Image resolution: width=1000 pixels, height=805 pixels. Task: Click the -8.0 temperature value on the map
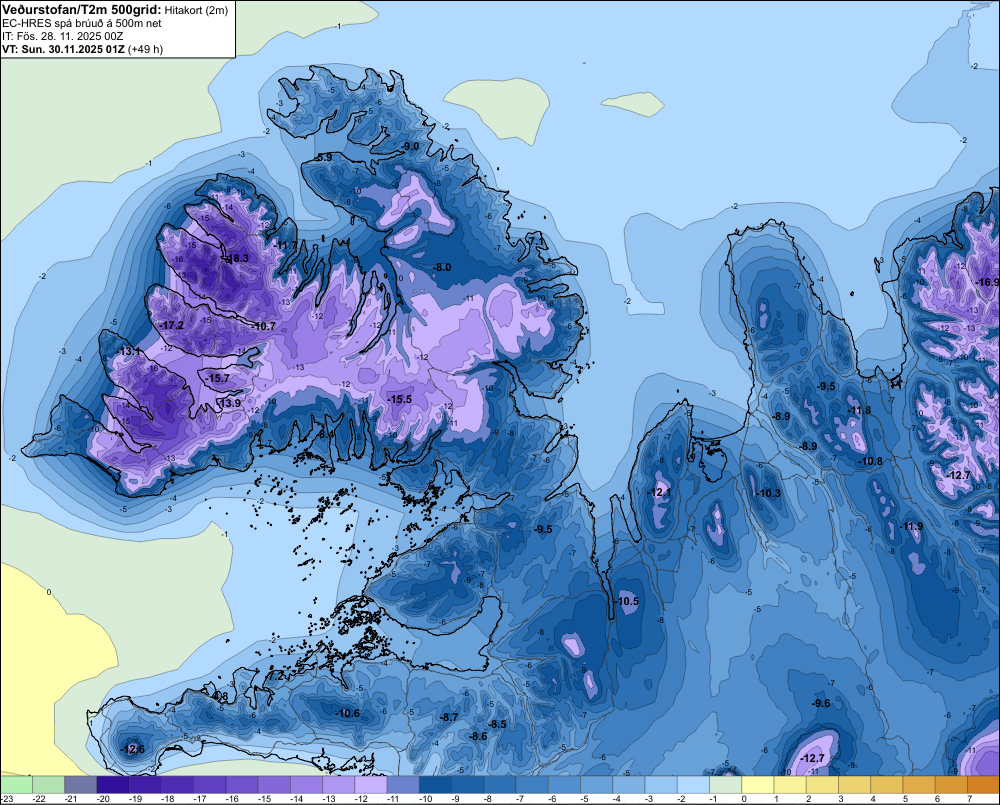pyautogui.click(x=441, y=267)
